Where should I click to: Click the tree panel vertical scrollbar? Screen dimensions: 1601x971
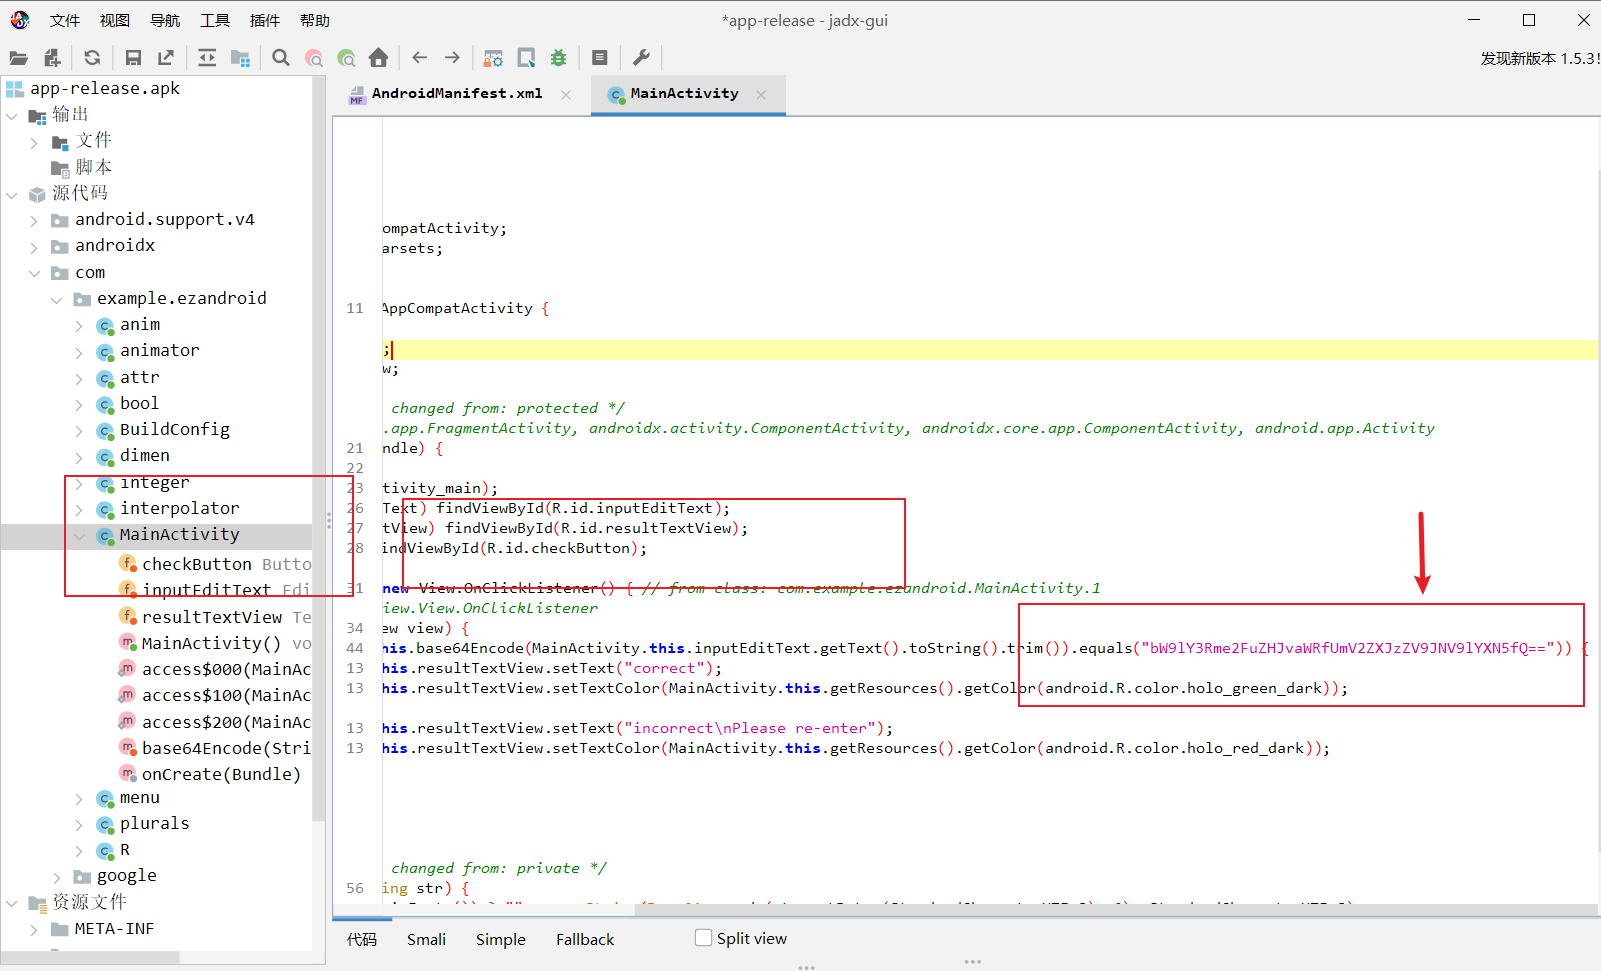[x=318, y=450]
